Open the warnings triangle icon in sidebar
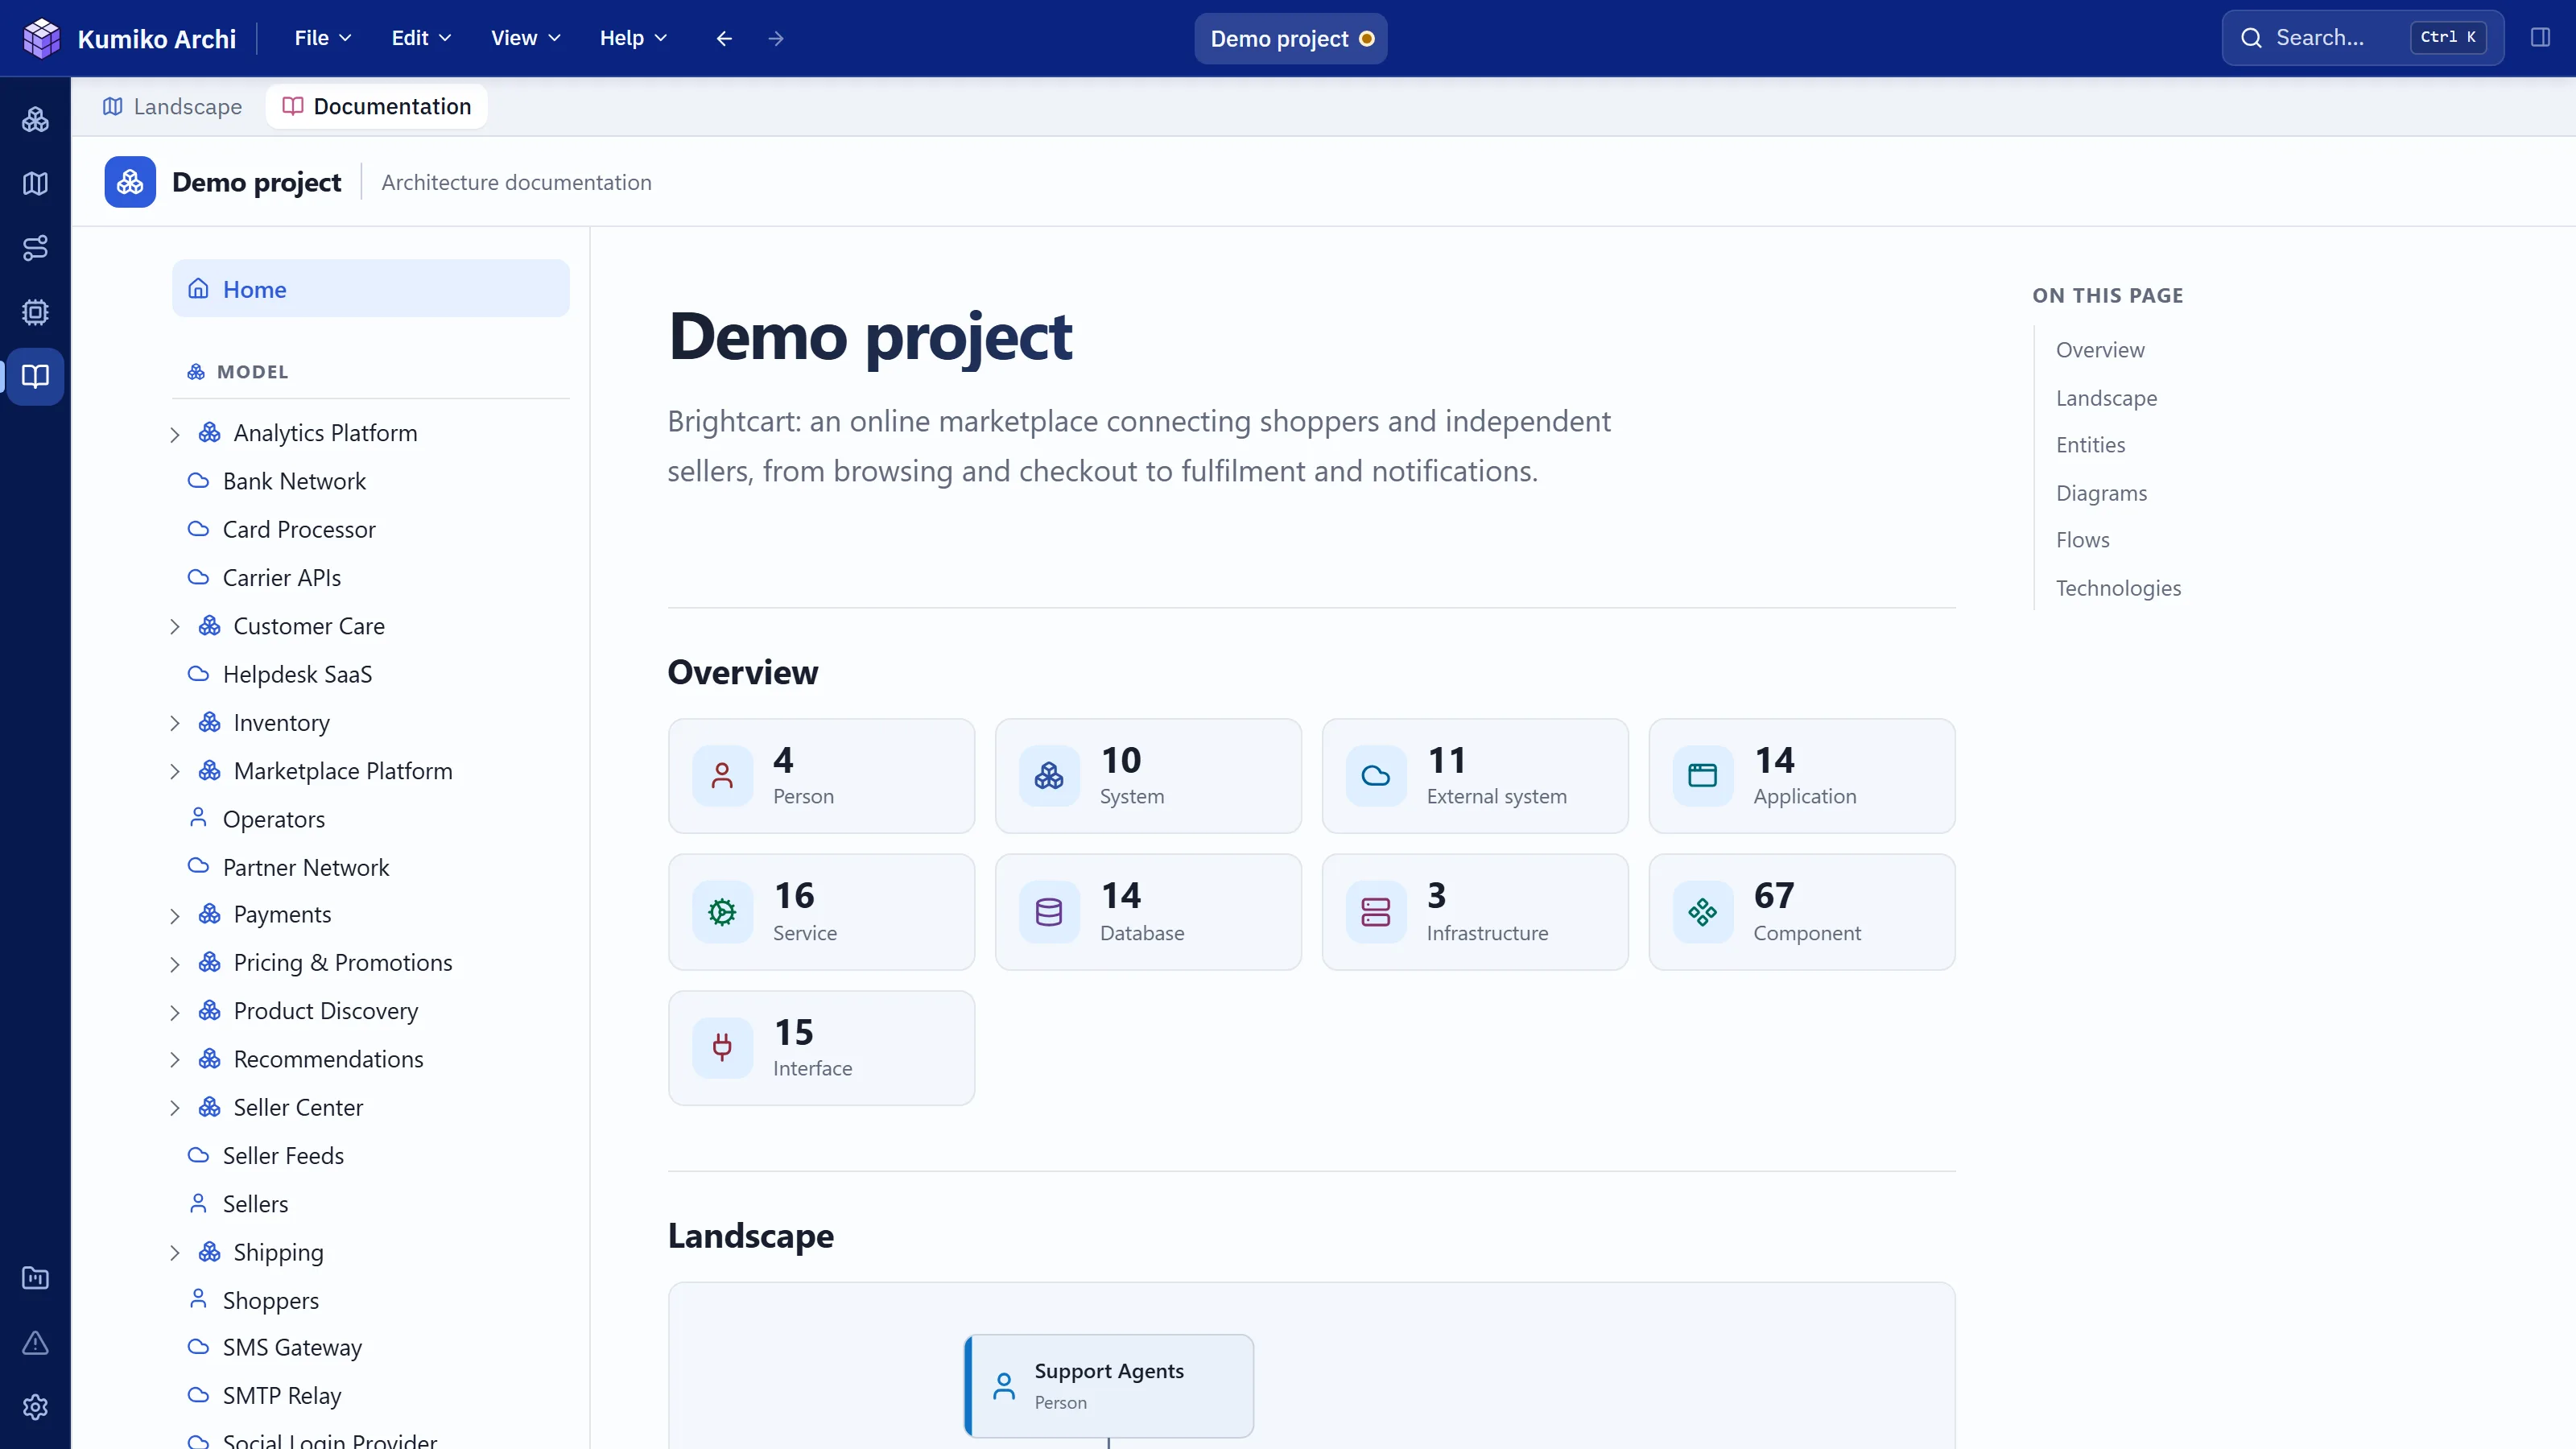The height and width of the screenshot is (1449, 2576). [35, 1343]
